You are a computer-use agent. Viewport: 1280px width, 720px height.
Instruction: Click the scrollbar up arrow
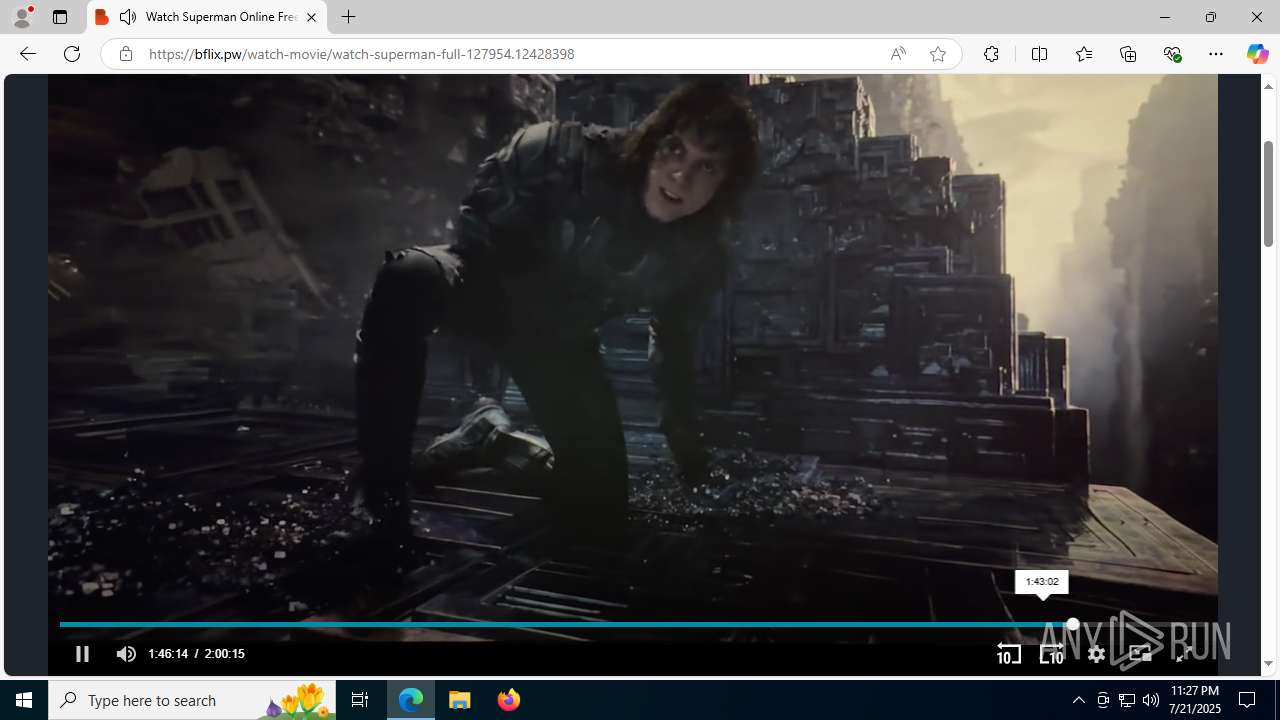(x=1268, y=85)
